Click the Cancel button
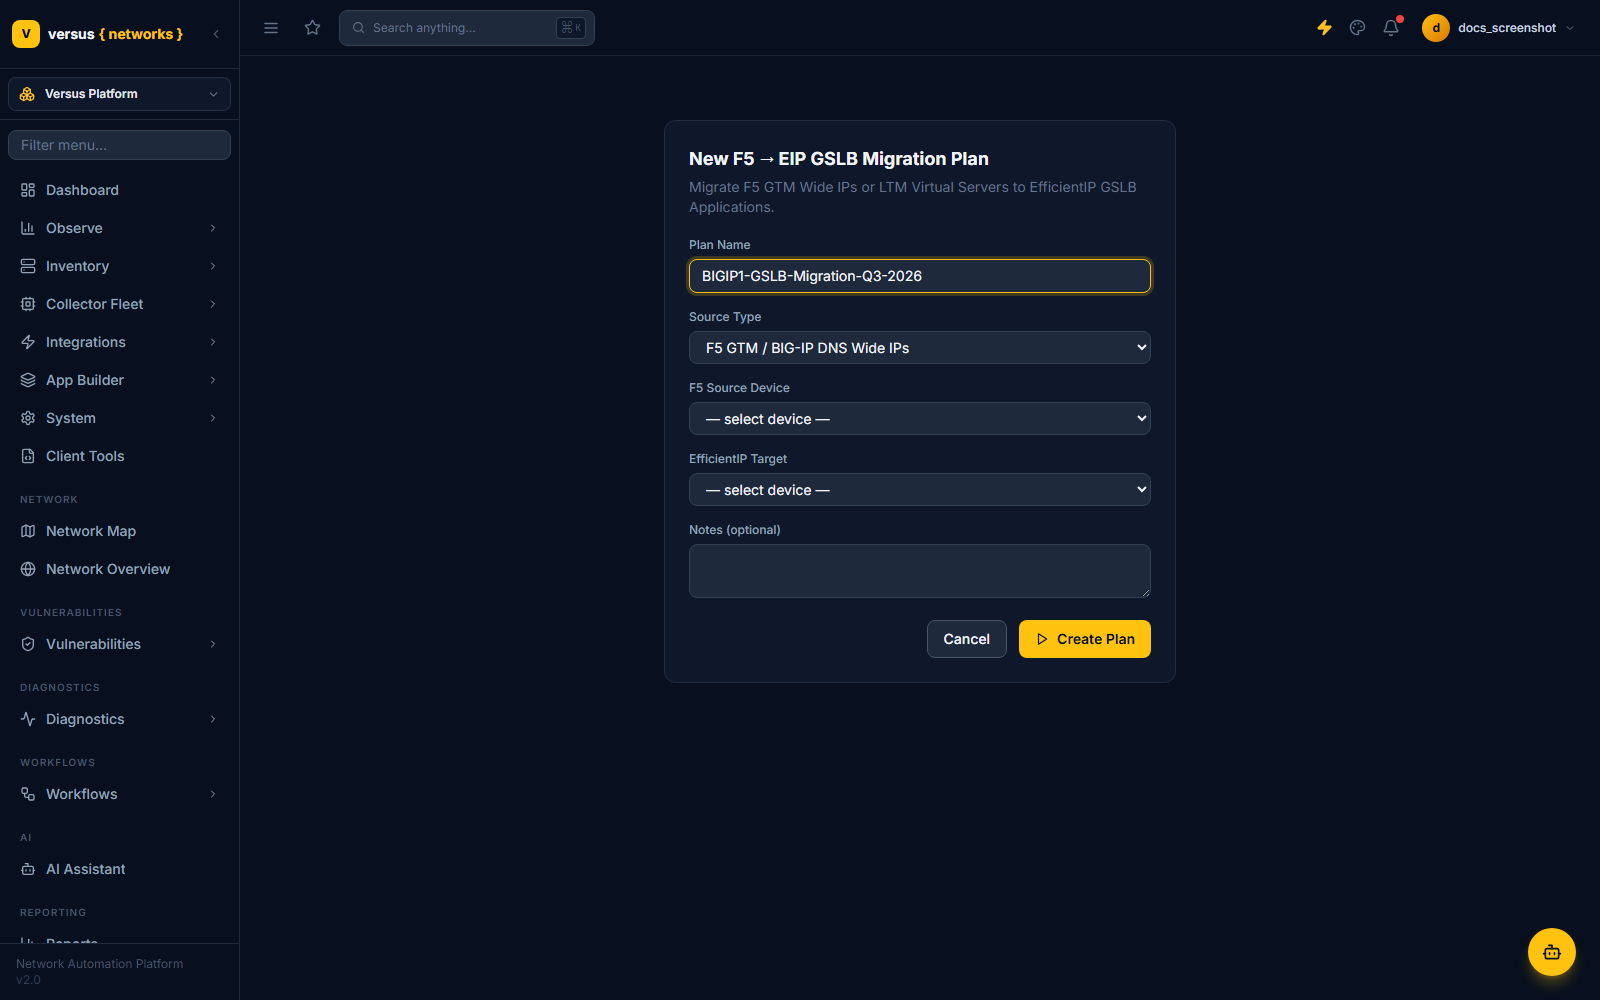 coord(967,639)
